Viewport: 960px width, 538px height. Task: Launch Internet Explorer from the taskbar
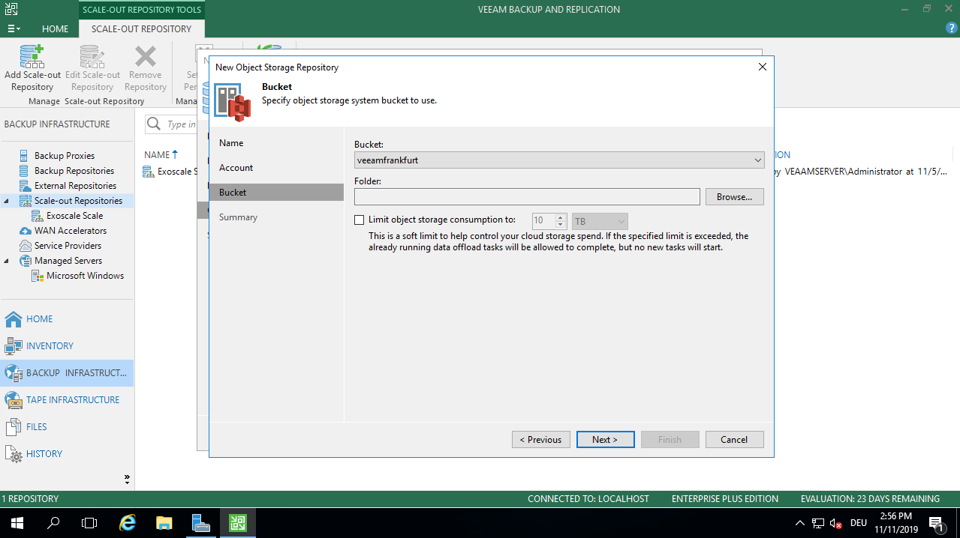click(x=127, y=523)
